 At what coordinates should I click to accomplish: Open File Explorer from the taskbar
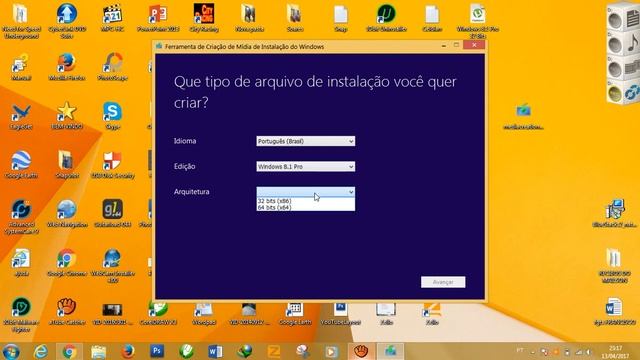98,351
